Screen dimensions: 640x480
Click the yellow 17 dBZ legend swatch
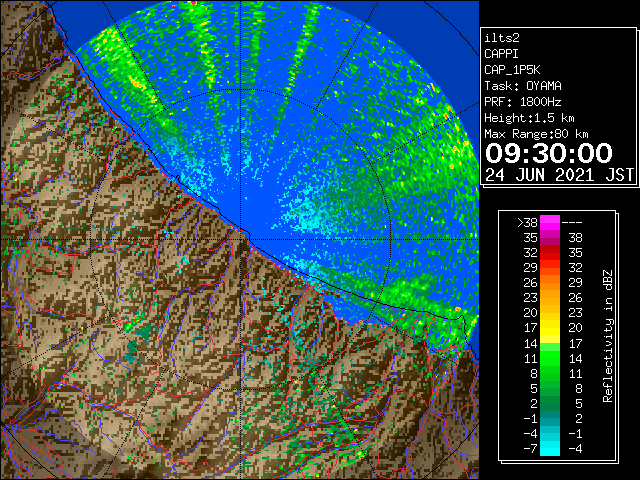[550, 328]
